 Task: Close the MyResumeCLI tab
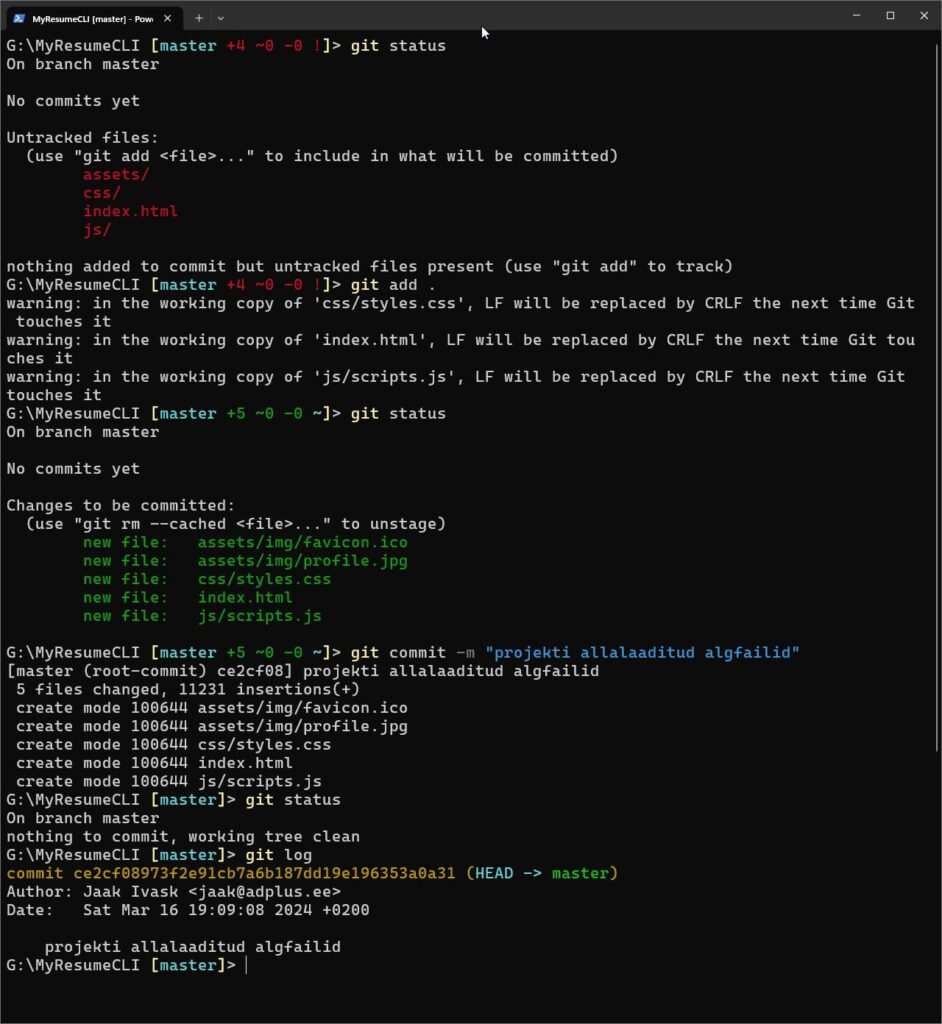pos(166,18)
